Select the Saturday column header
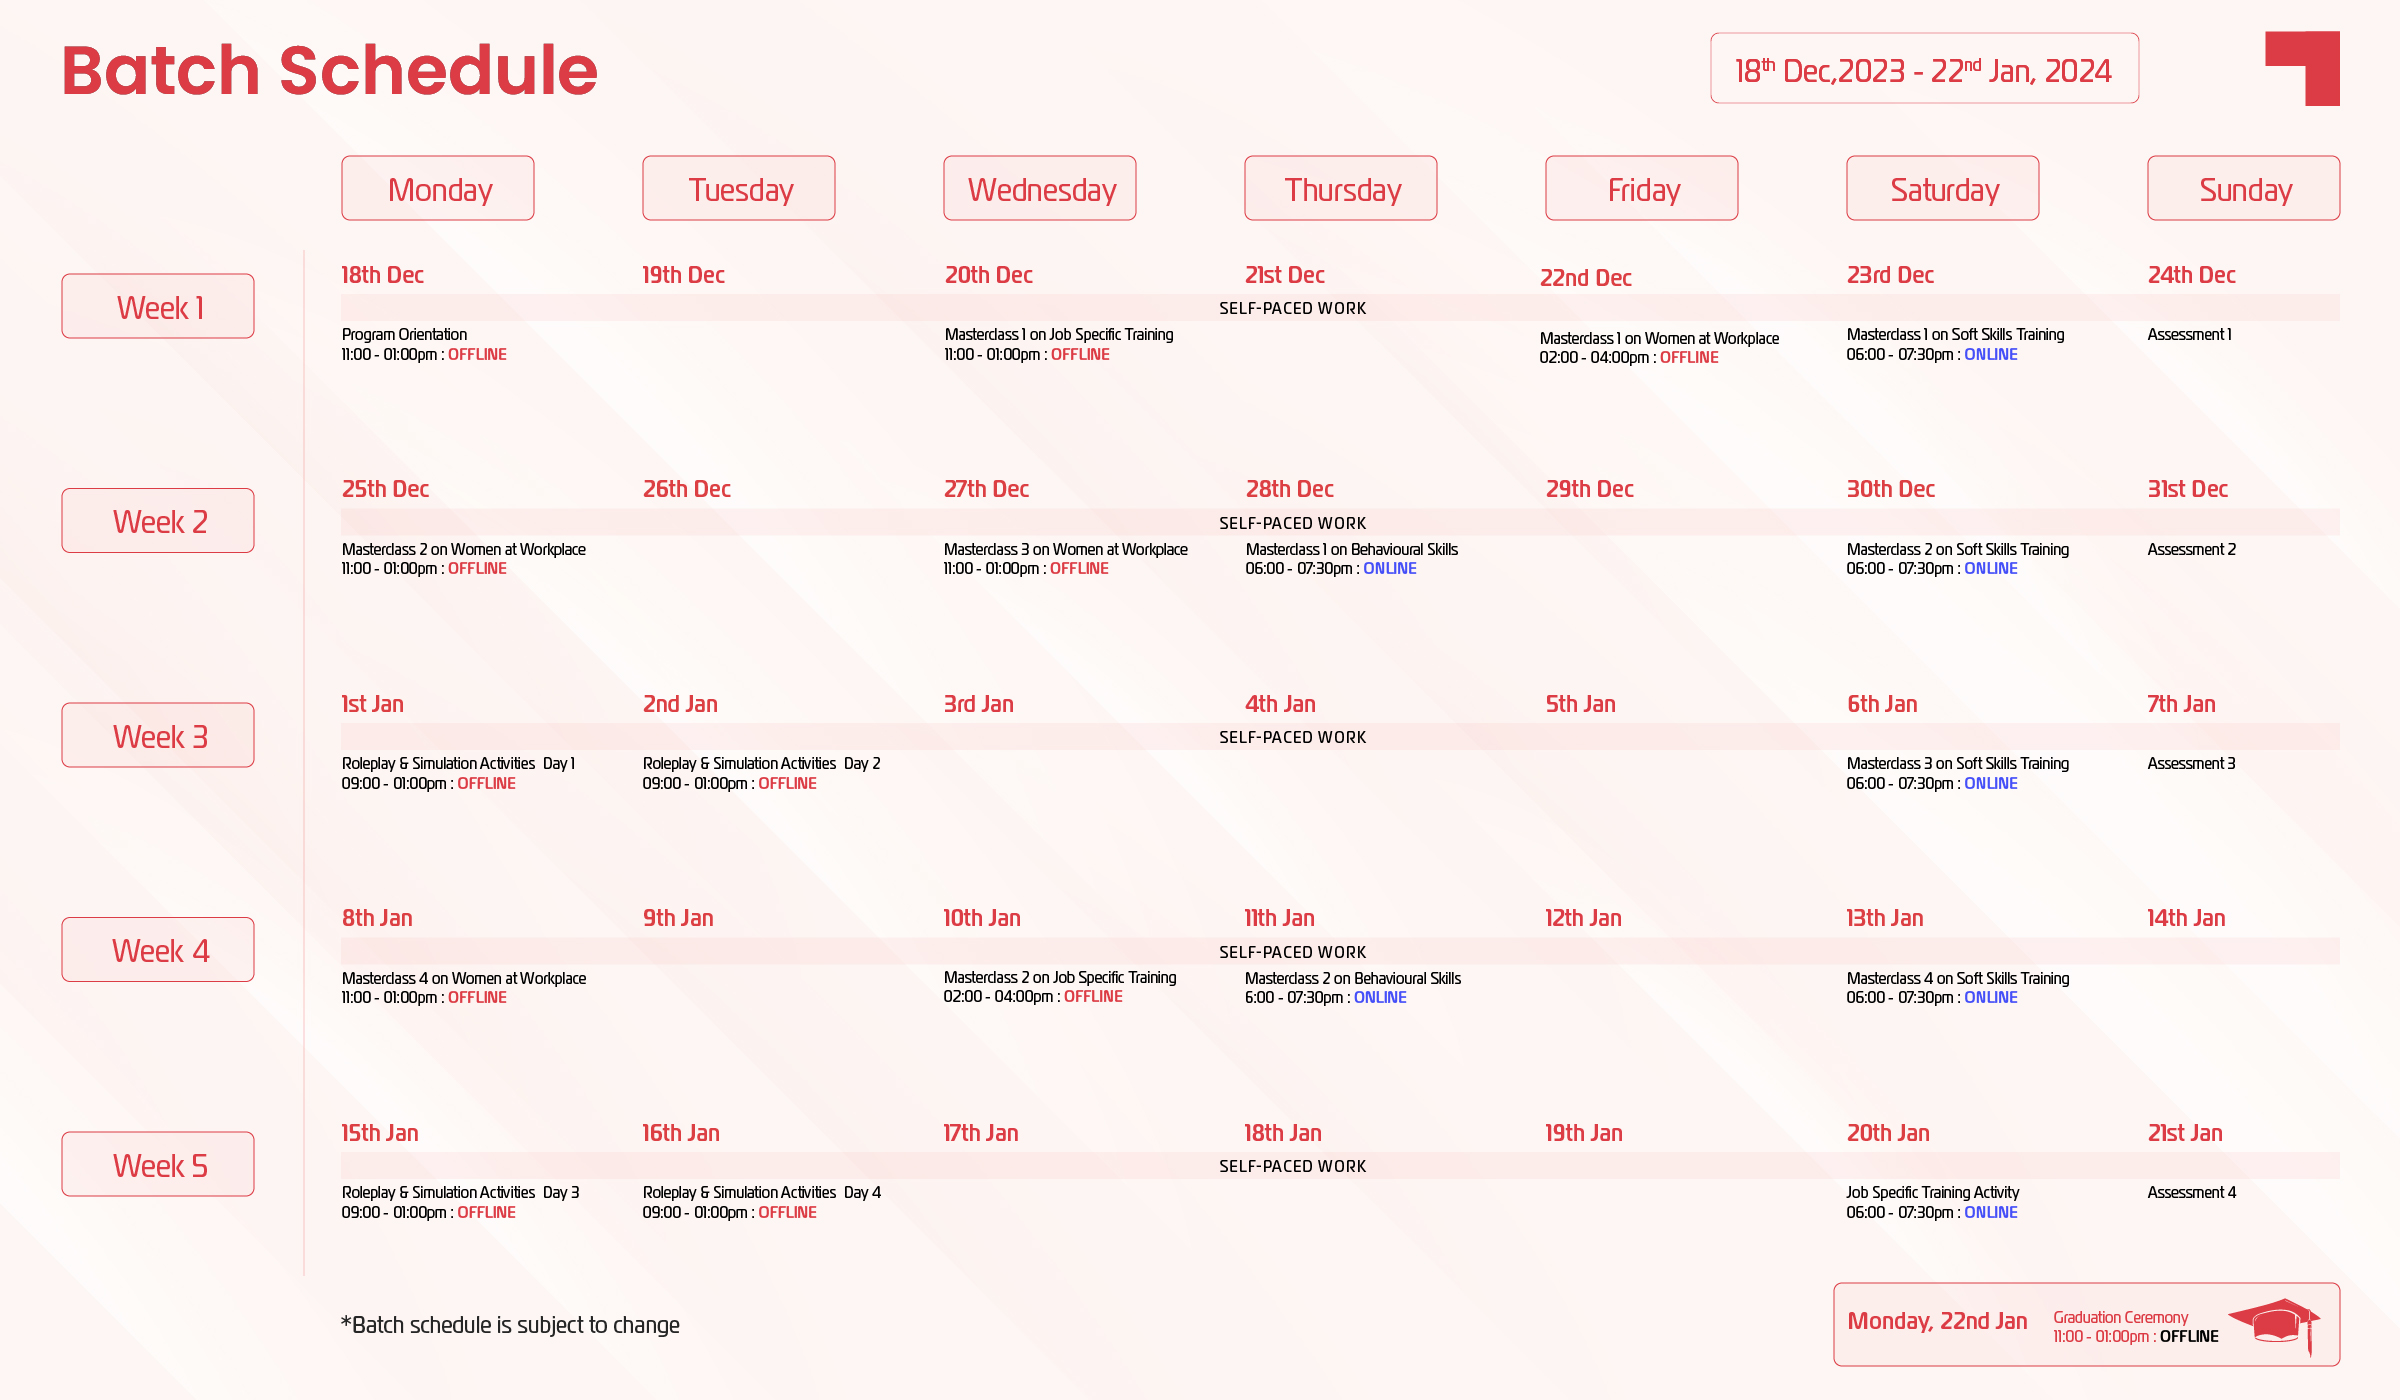The height and width of the screenshot is (1400, 2400). pos(1943,189)
